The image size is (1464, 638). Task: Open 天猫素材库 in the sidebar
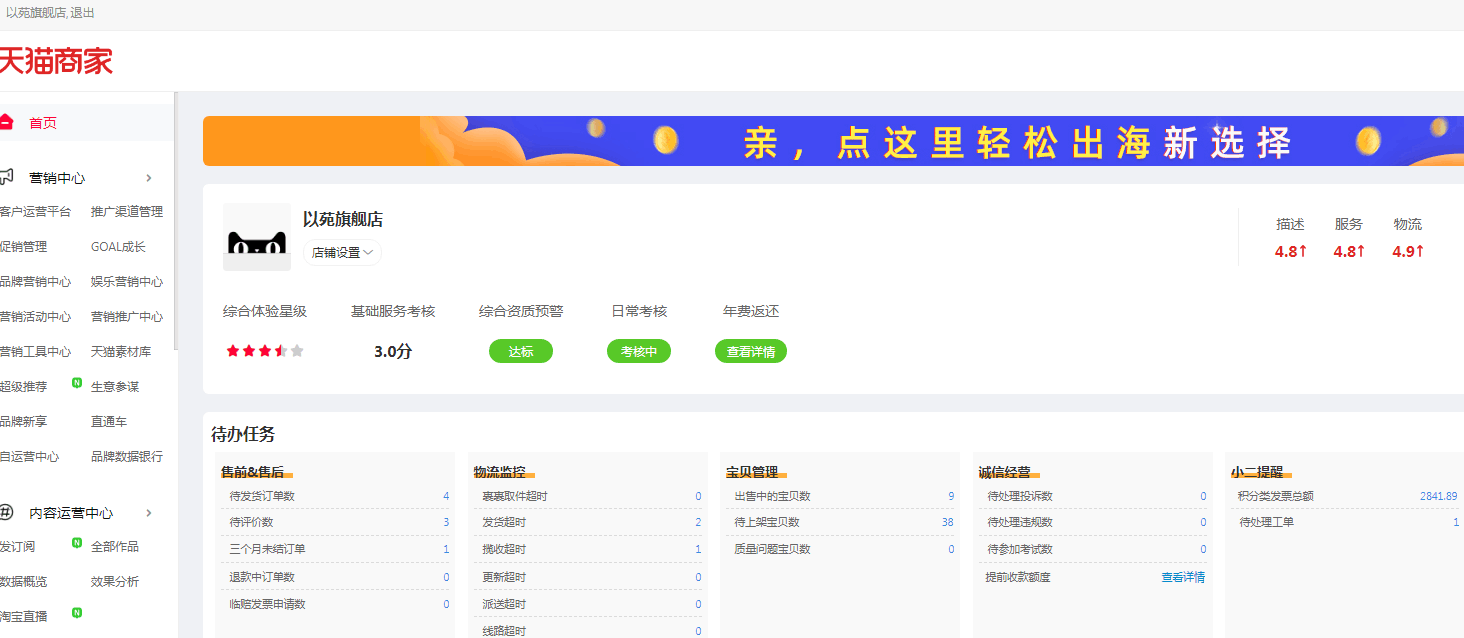pos(121,352)
